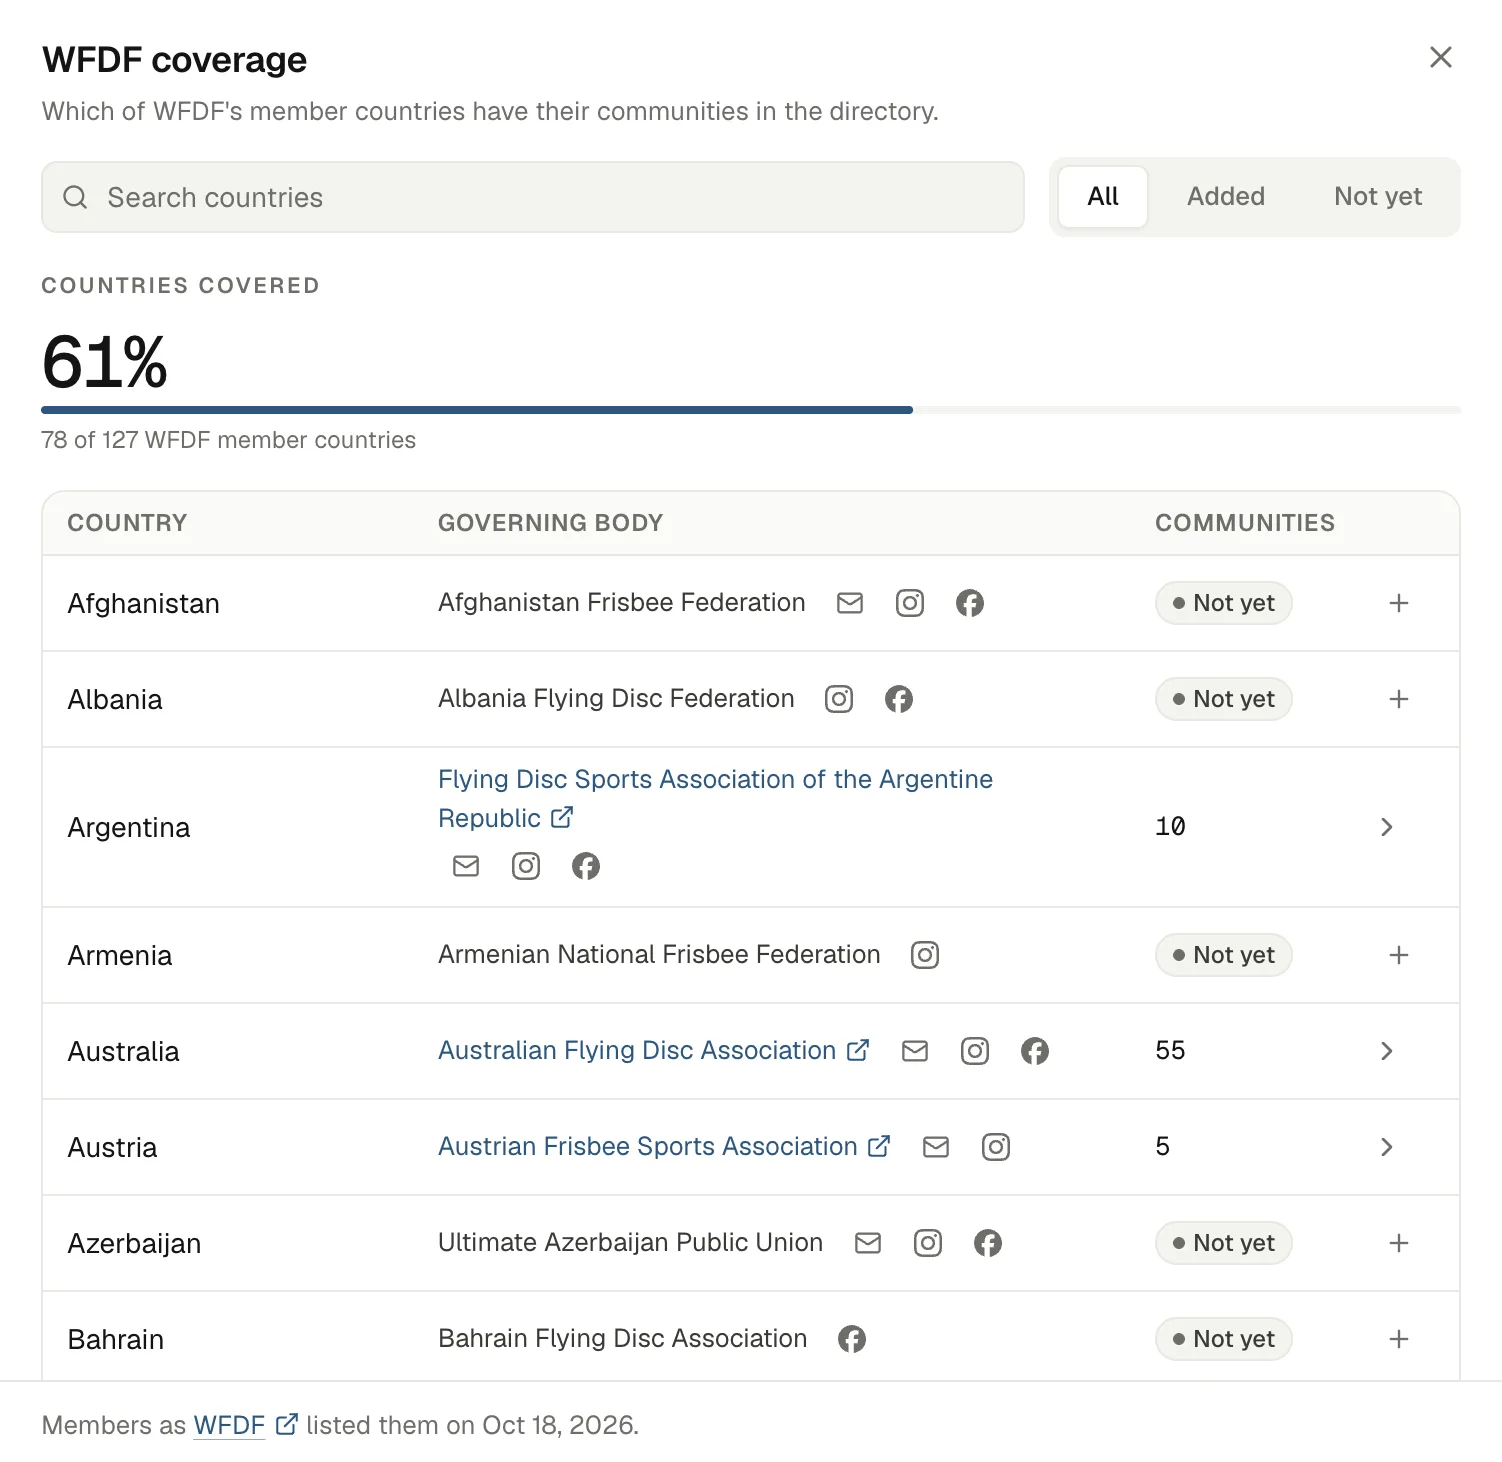The image size is (1502, 1462).
Task: Click the Not yet badge for Albania
Action: tap(1224, 699)
